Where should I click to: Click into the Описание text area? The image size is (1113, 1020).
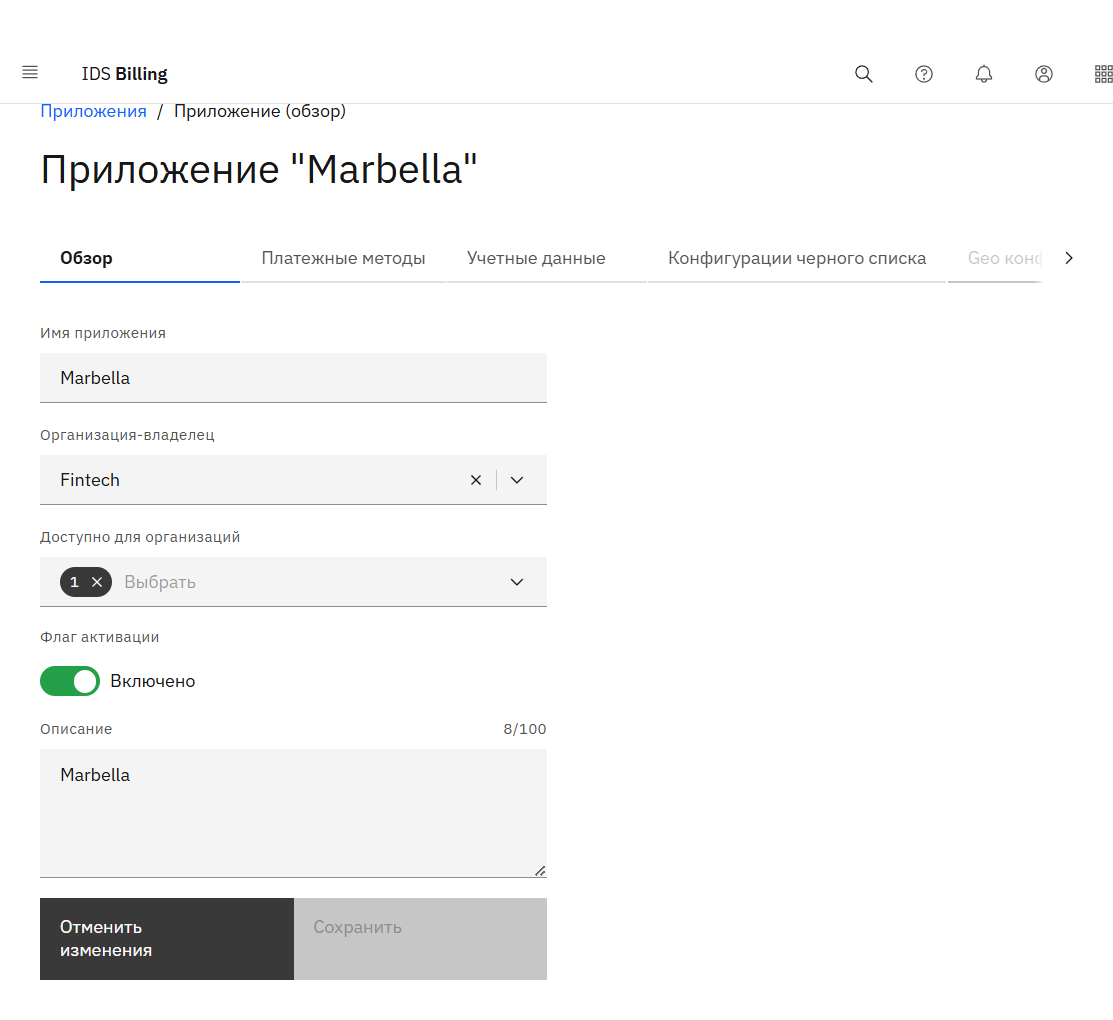coord(293,812)
